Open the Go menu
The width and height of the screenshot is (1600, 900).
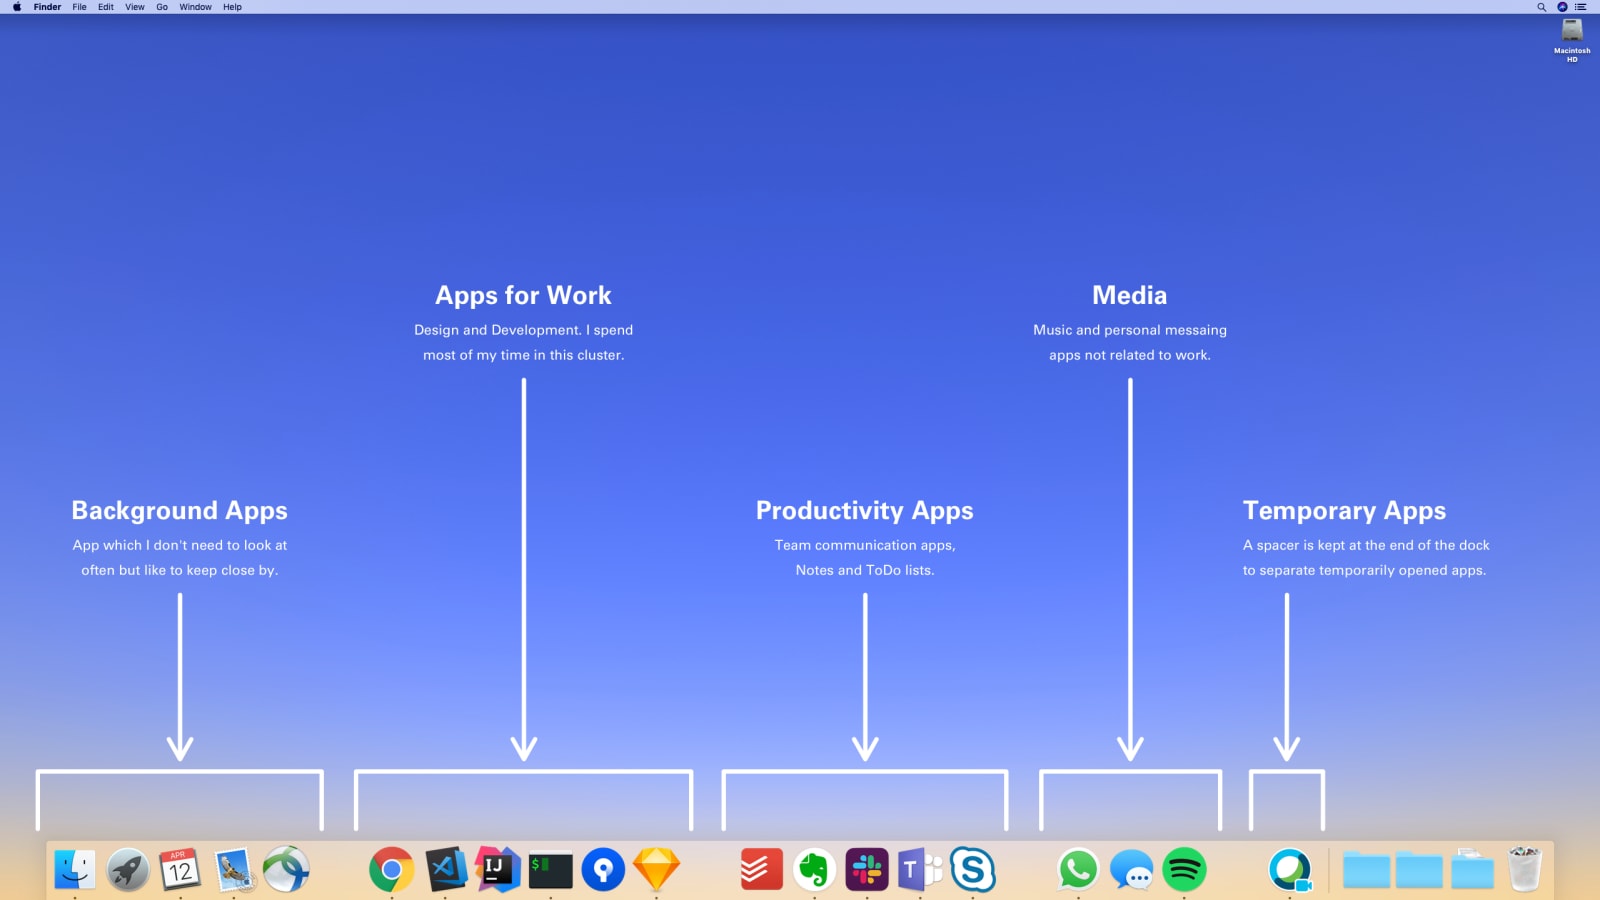[x=162, y=7]
